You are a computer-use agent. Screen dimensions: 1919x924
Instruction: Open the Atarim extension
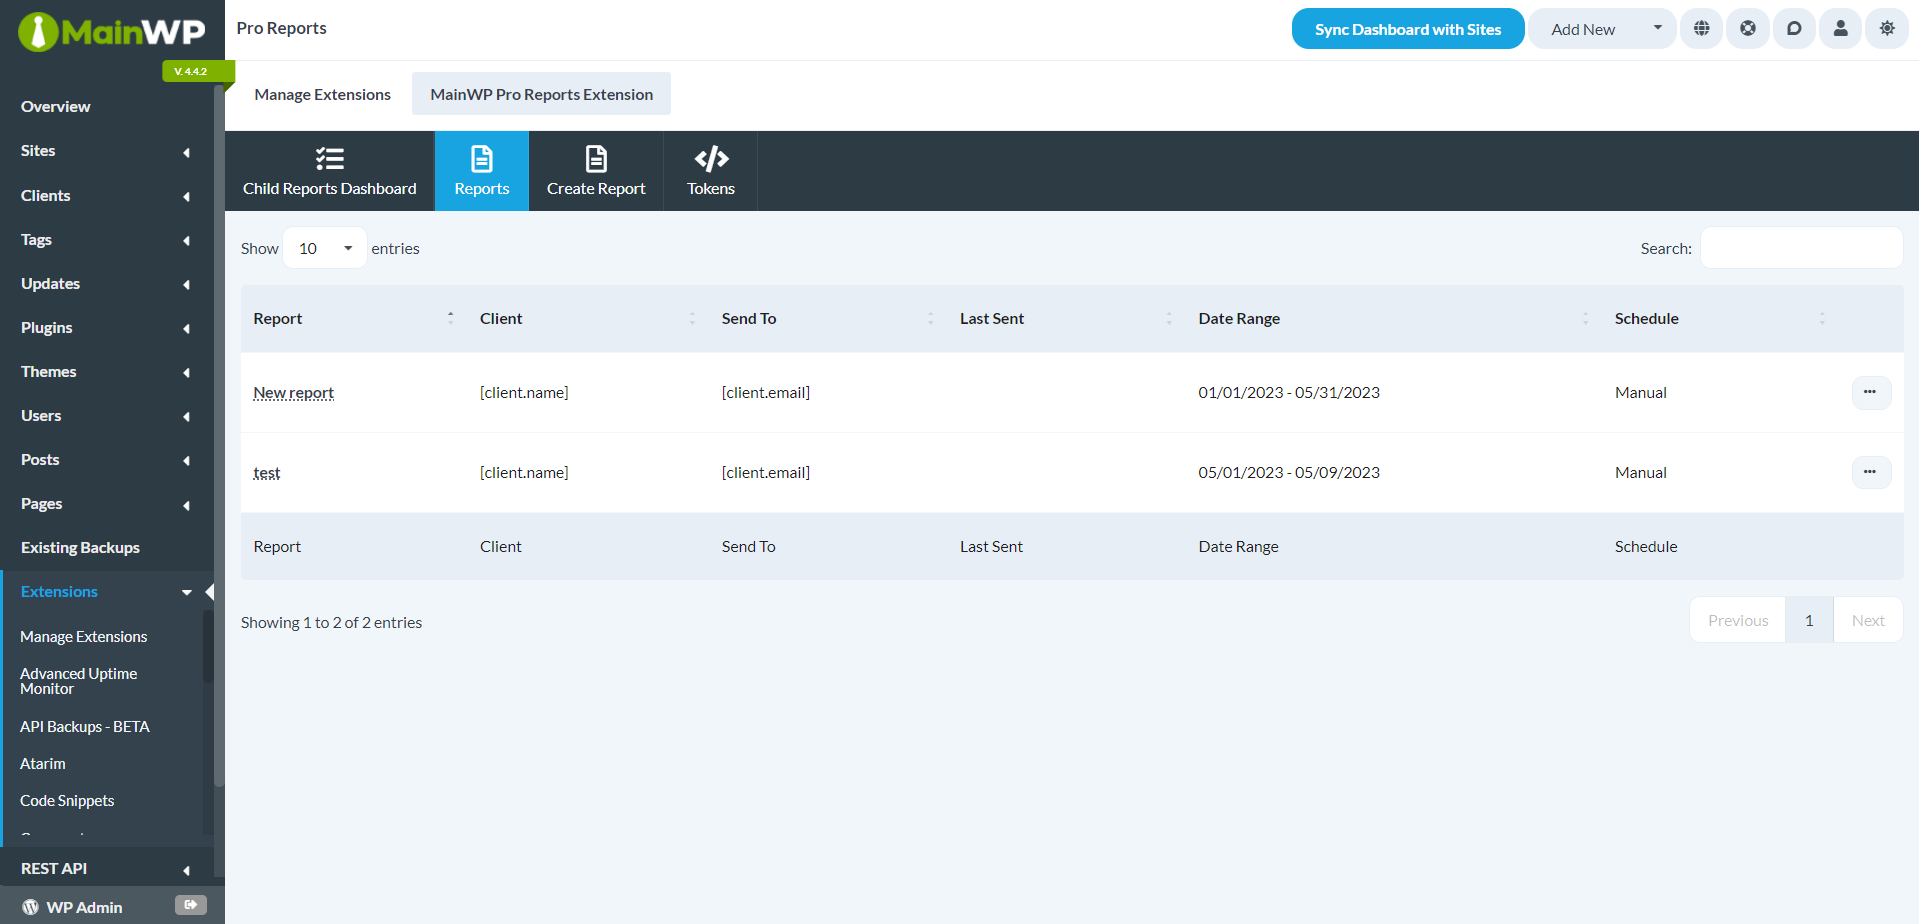(43, 763)
